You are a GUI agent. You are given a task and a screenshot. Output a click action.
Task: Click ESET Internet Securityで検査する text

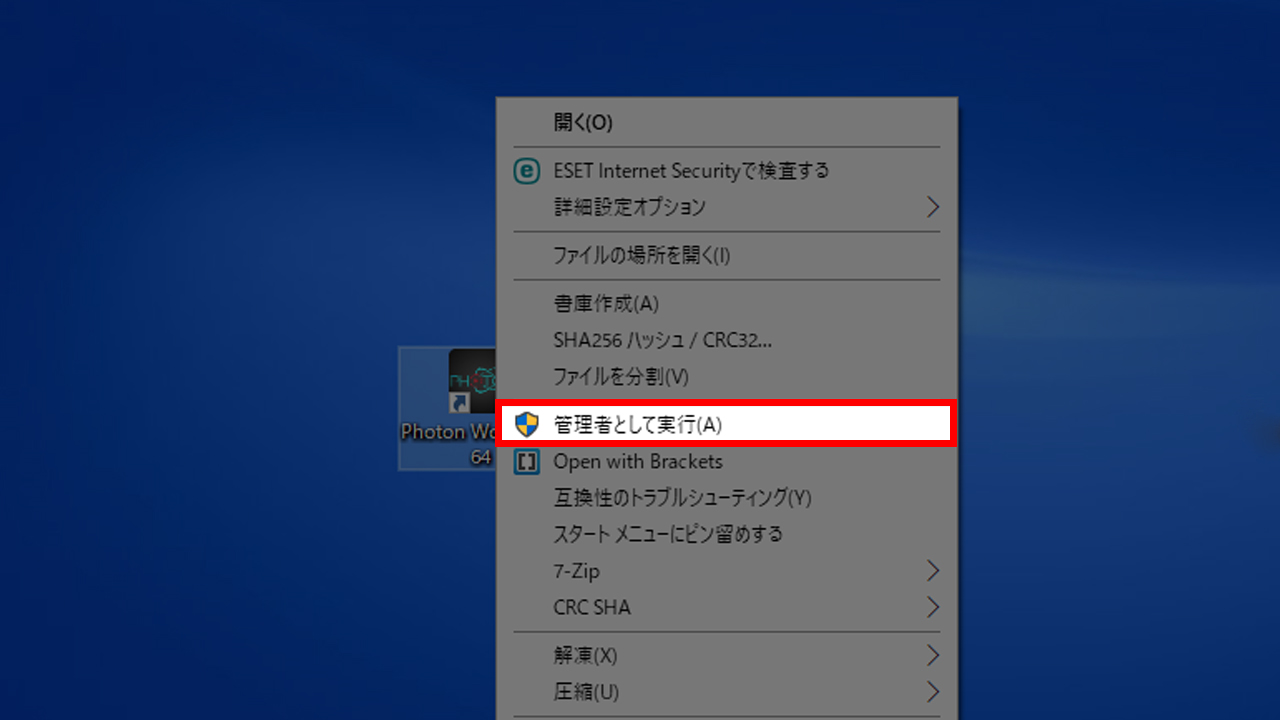click(691, 171)
